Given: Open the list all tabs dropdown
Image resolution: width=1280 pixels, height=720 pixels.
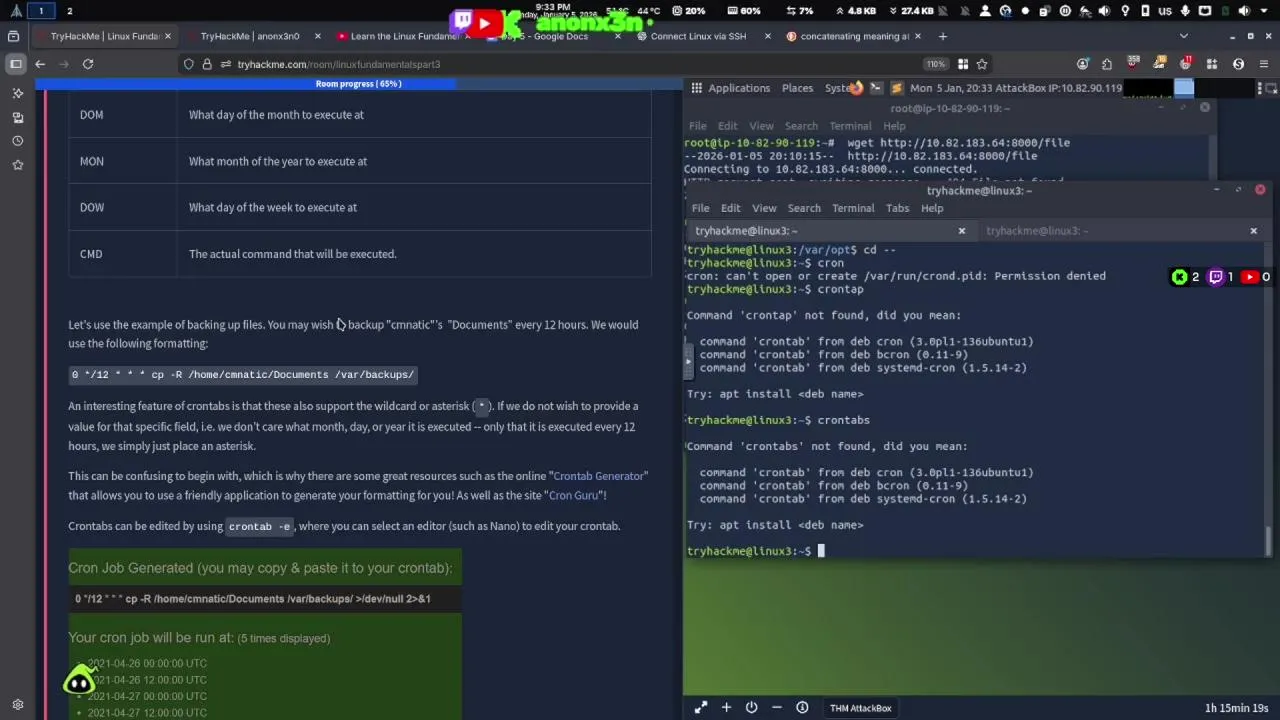Looking at the screenshot, I should (1184, 36).
